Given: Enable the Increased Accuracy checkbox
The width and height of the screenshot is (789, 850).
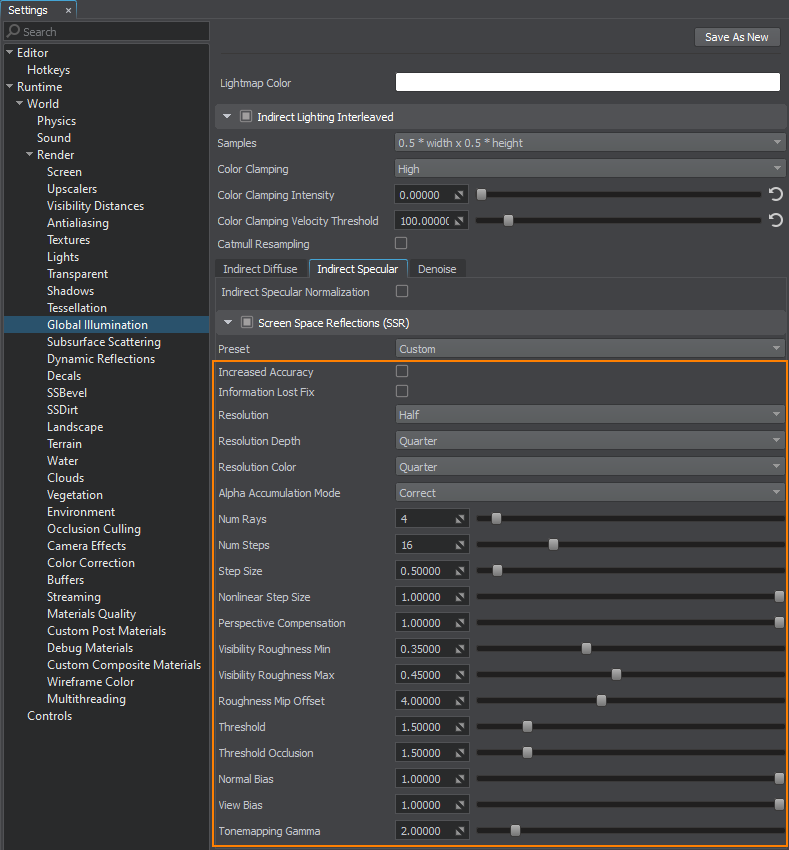Looking at the screenshot, I should tap(402, 372).
